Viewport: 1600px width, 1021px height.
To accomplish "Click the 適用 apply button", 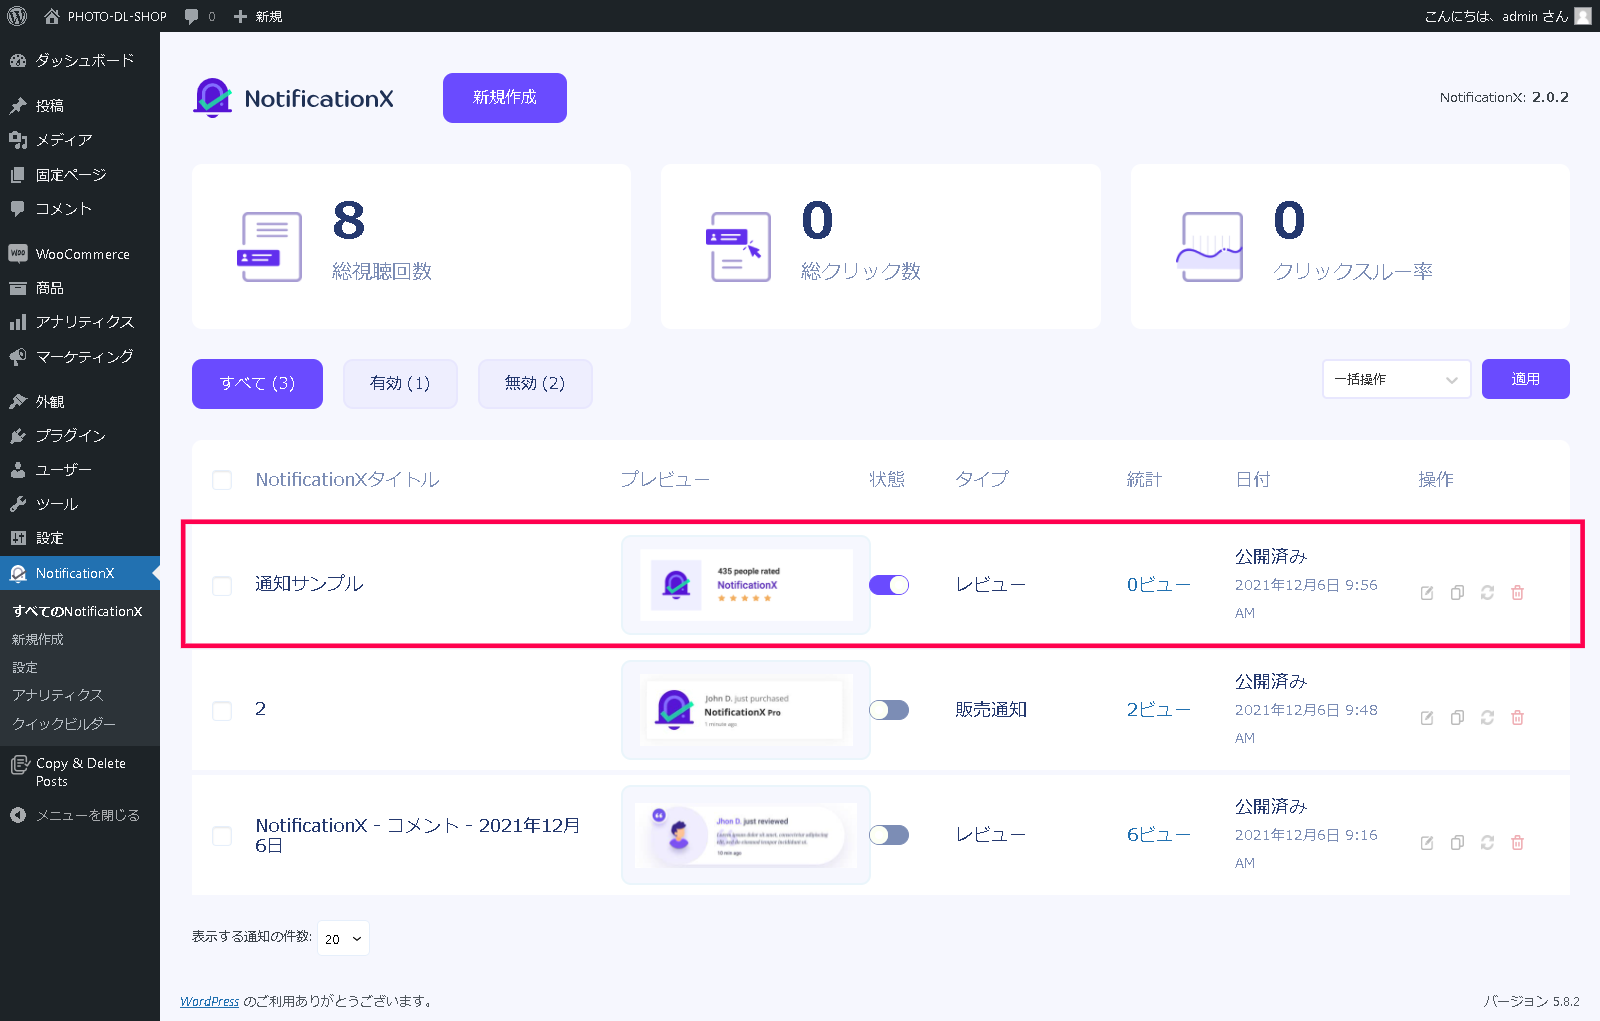I will (x=1526, y=379).
